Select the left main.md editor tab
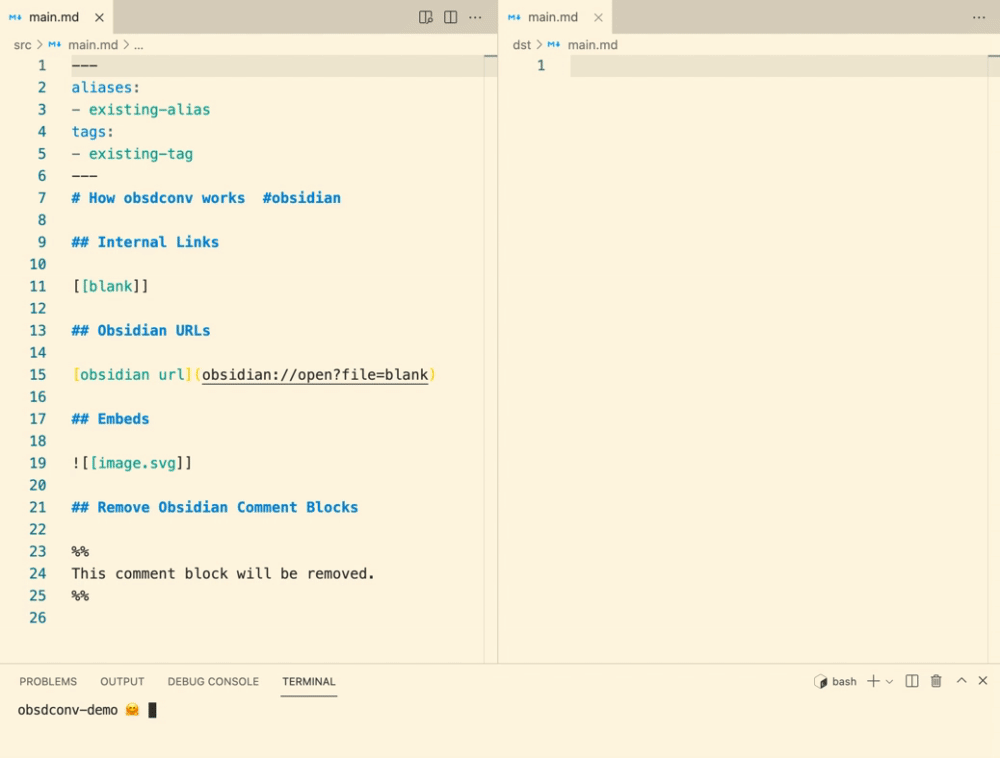Viewport: 1000px width, 758px height. click(x=57, y=17)
